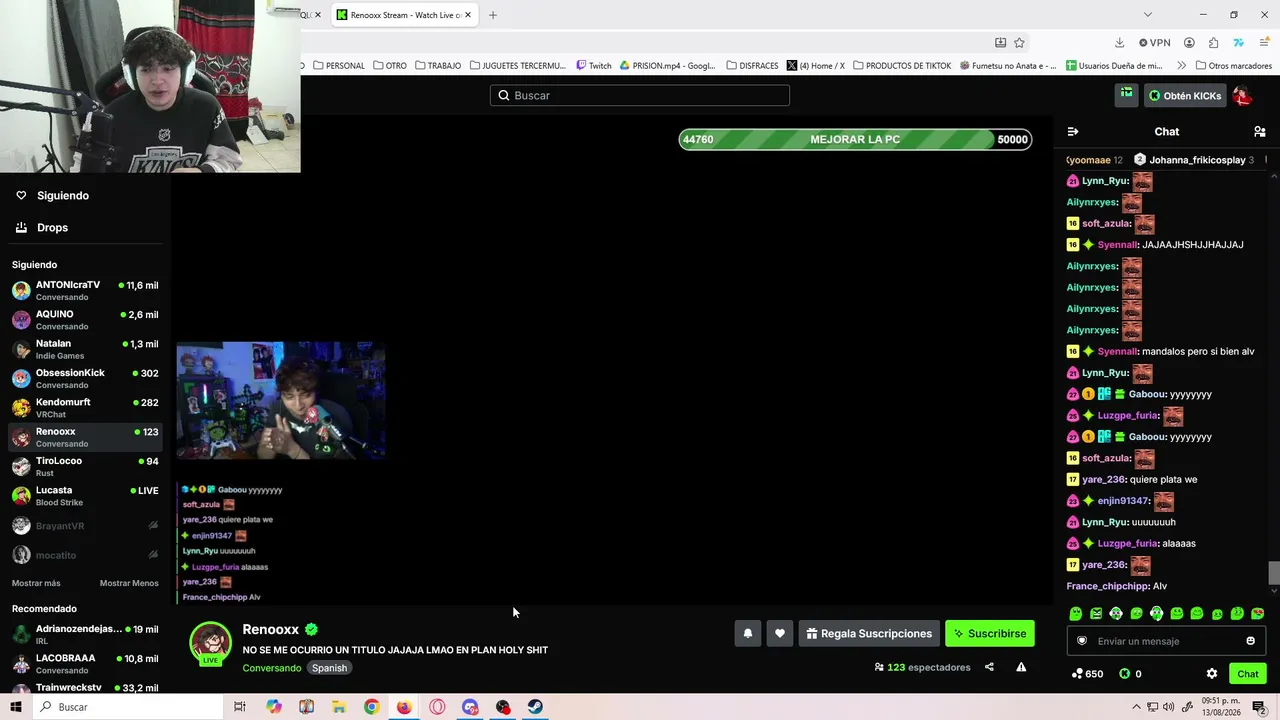This screenshot has height=720, width=1280.
Task: Share the stream via share icon
Action: [x=989, y=667]
